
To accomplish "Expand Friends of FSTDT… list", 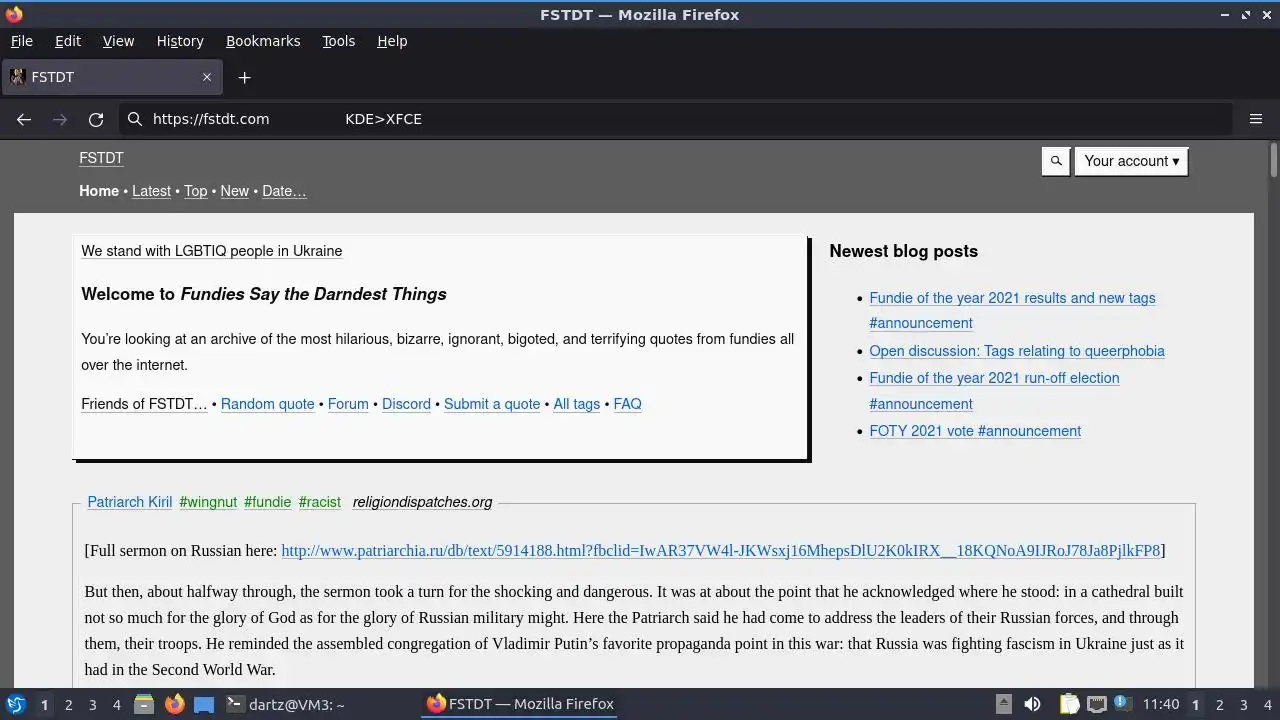I will 144,404.
